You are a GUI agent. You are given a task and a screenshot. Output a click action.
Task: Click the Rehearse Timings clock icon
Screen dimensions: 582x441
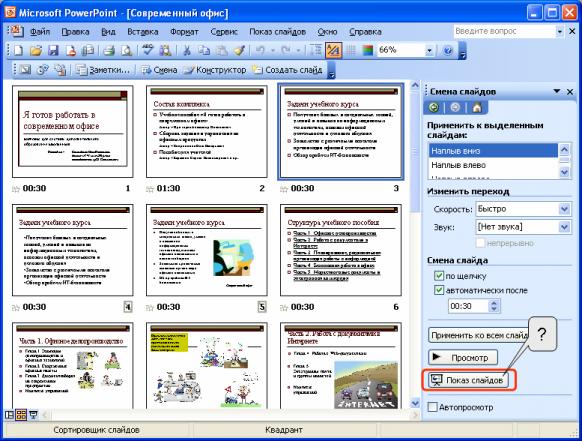[x=42, y=69]
